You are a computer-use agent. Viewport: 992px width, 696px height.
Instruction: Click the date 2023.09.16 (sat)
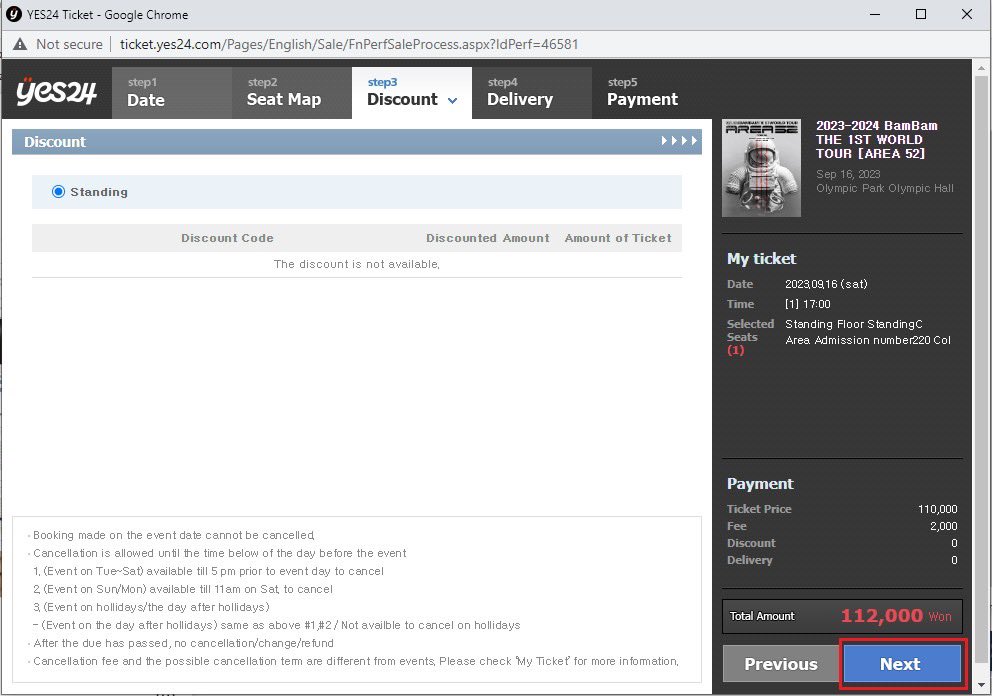point(826,284)
